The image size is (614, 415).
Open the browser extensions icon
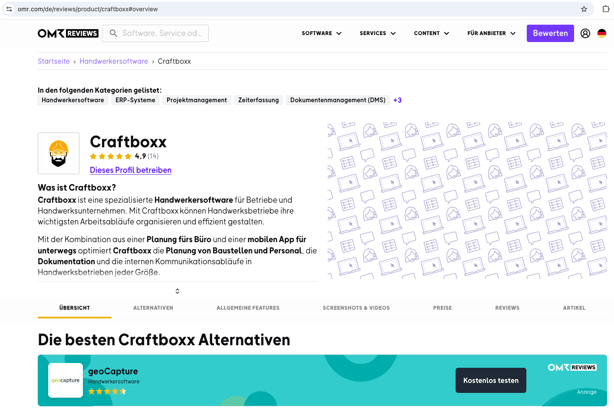point(605,9)
